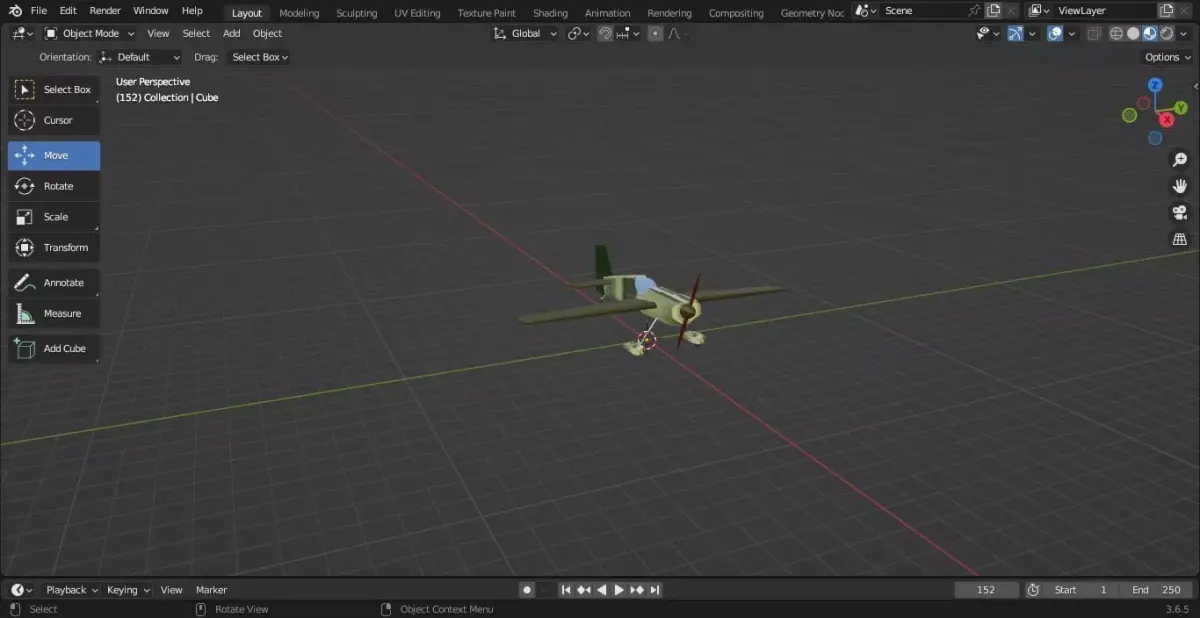Open the Object Mode dropdown
The height and width of the screenshot is (618, 1200).
coord(89,33)
